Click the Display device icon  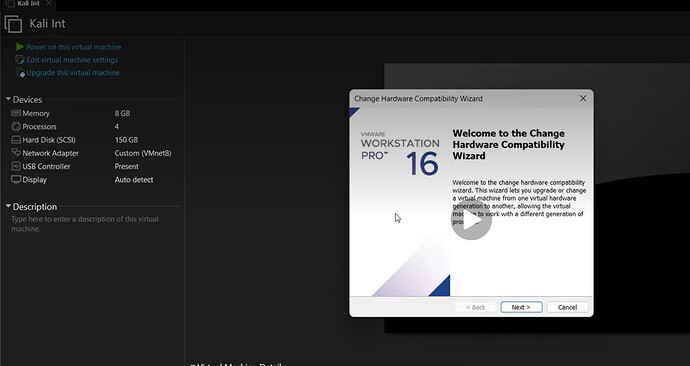click(16, 179)
